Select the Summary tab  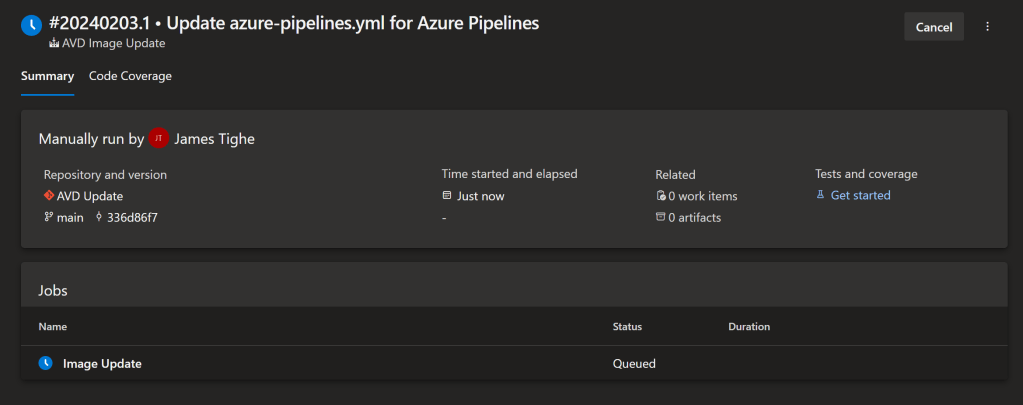tap(47, 76)
